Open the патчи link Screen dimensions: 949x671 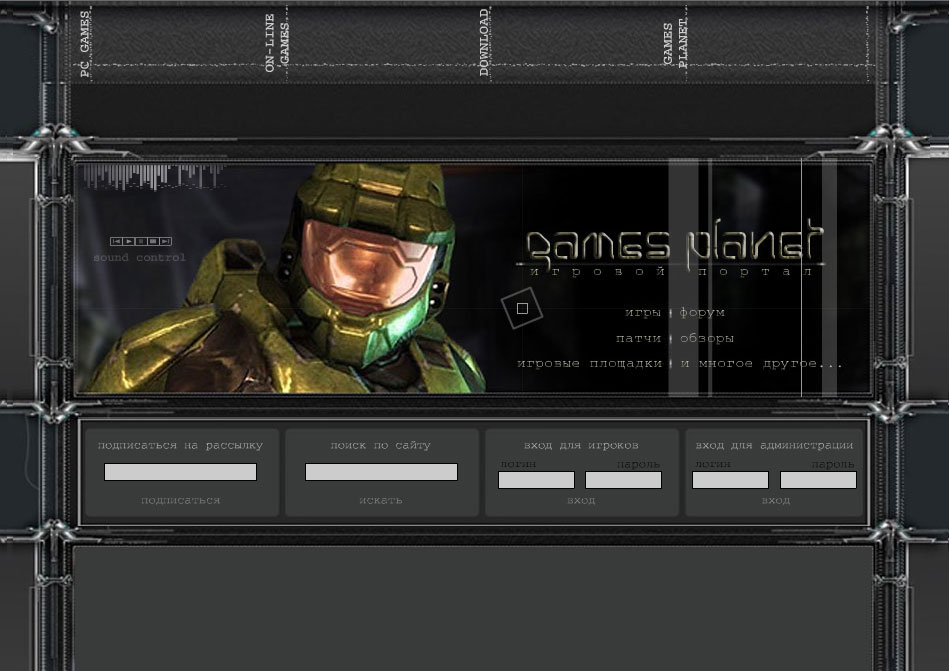pos(638,338)
